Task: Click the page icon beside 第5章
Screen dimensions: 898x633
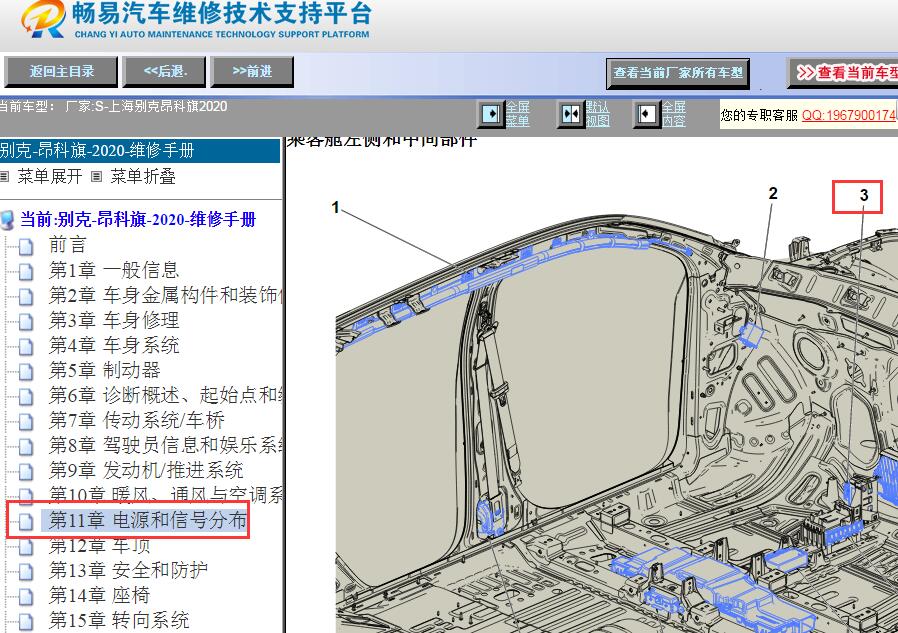Action: pos(26,372)
